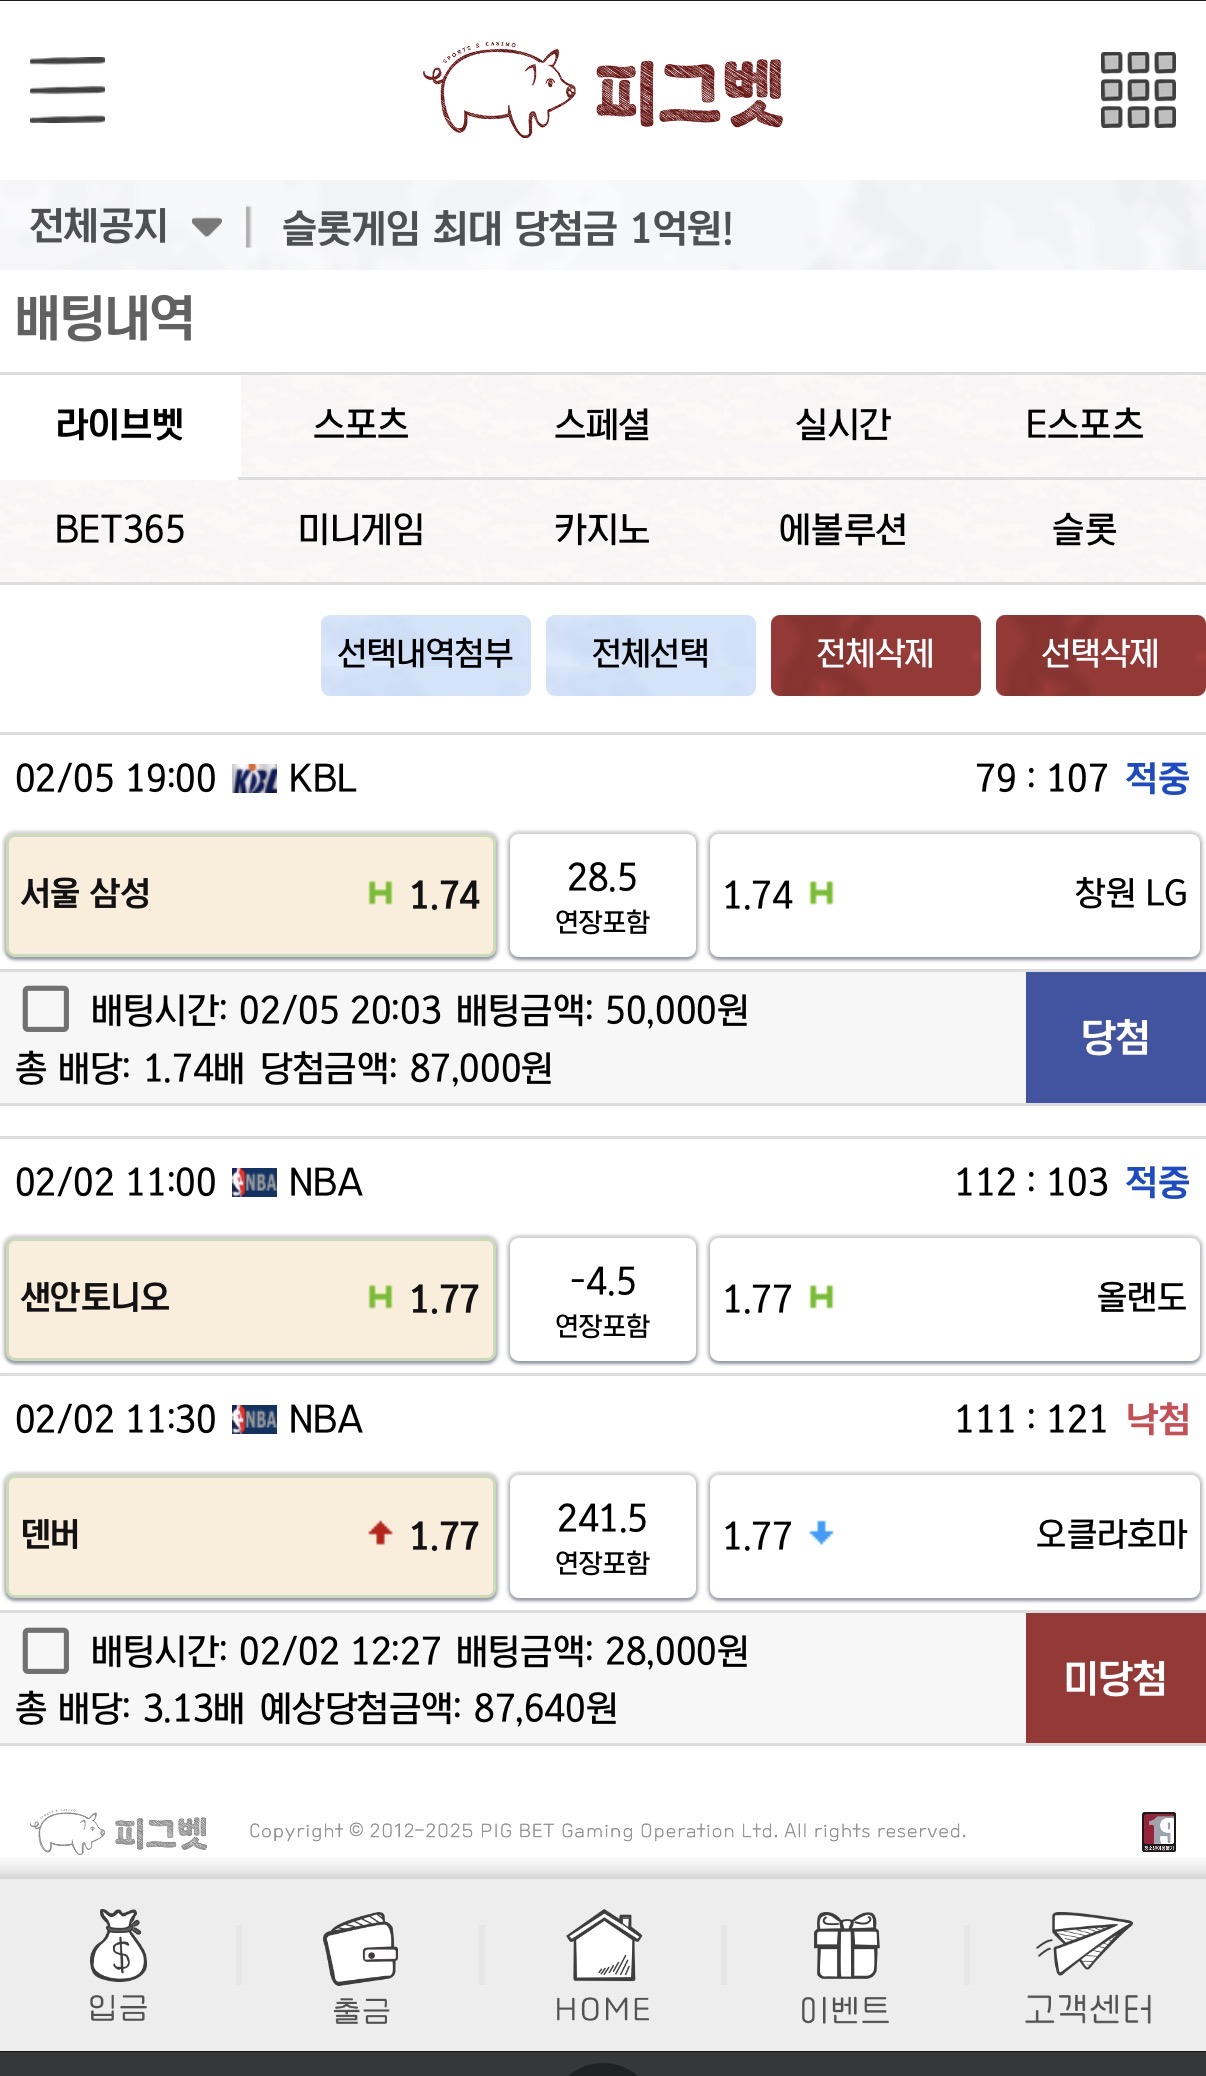The width and height of the screenshot is (1206, 2076).
Task: Select the 에볼루션 tab
Action: (x=843, y=529)
